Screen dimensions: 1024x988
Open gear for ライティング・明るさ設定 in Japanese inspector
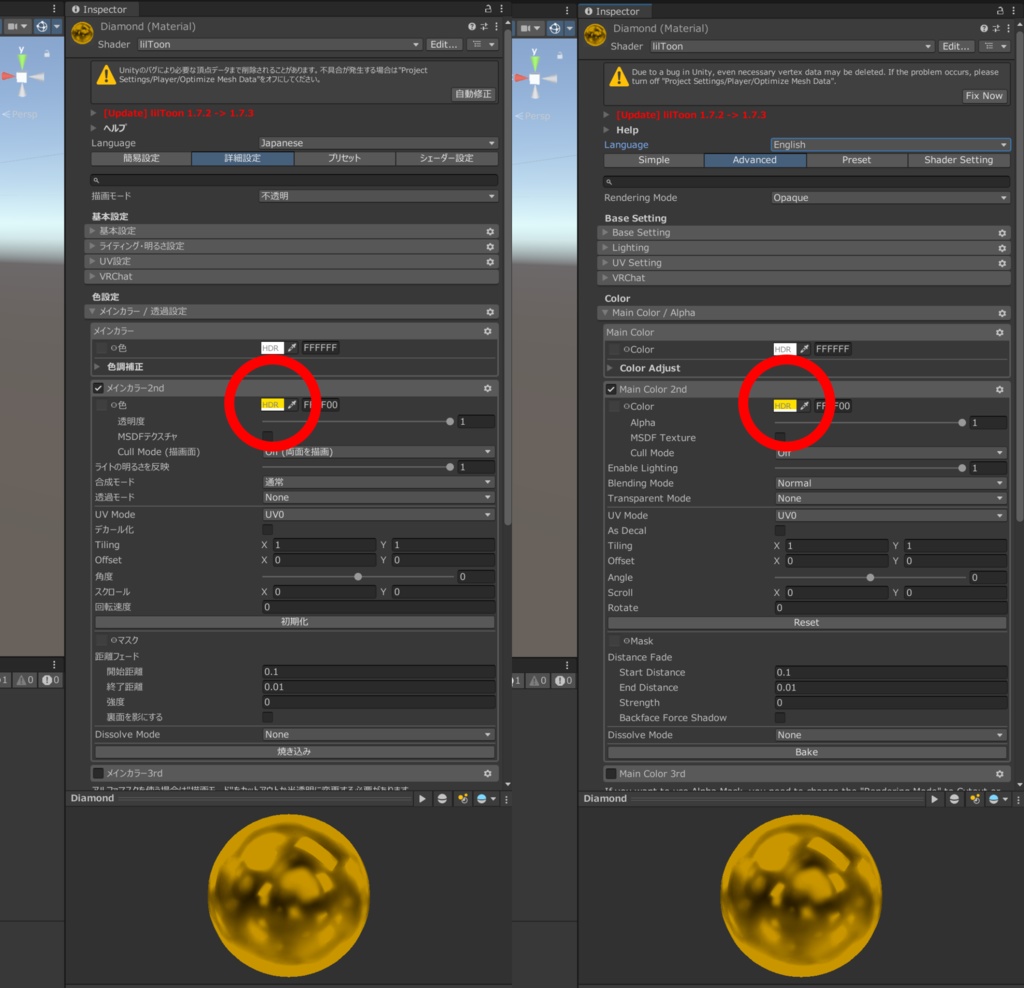490,247
